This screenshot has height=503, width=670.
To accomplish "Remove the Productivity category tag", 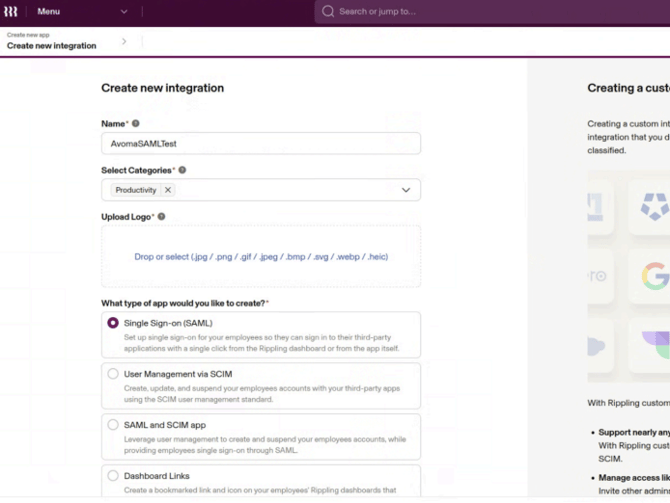I will coord(168,190).
